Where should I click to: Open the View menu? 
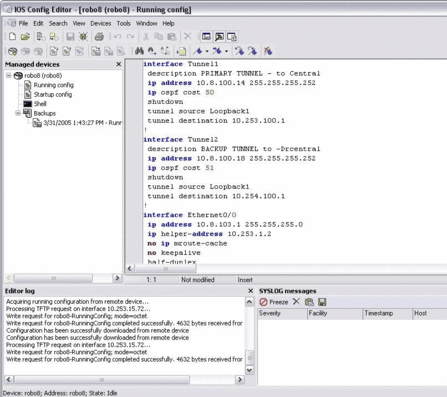pyautogui.click(x=79, y=23)
